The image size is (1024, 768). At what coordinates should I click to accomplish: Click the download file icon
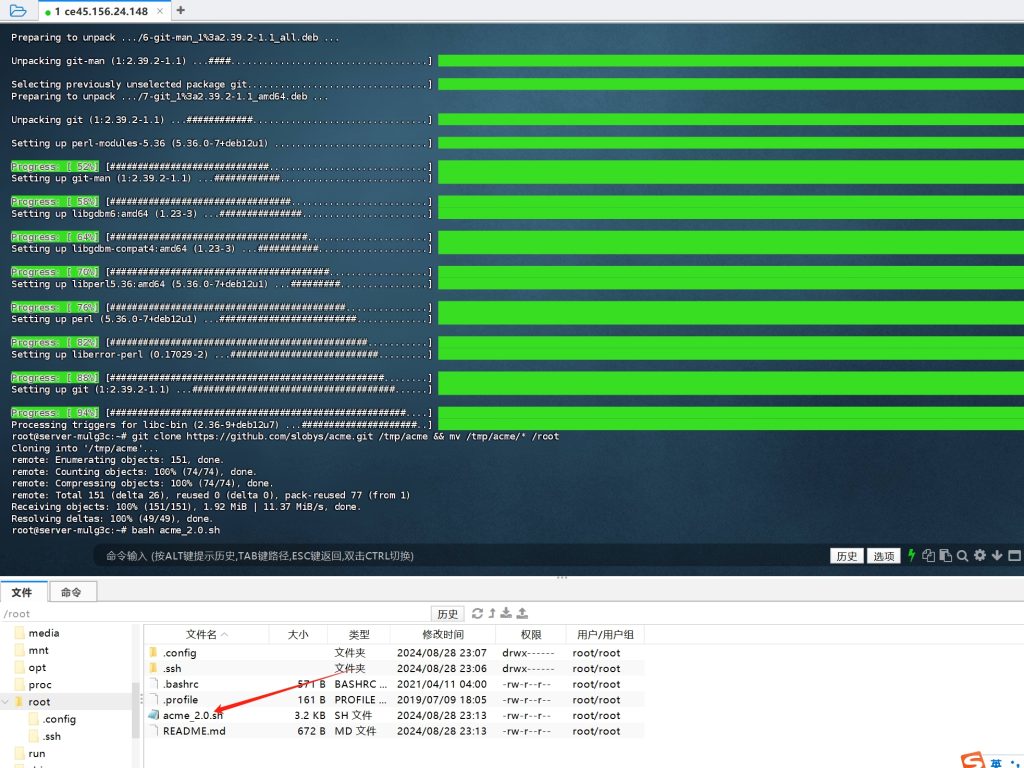coord(506,613)
